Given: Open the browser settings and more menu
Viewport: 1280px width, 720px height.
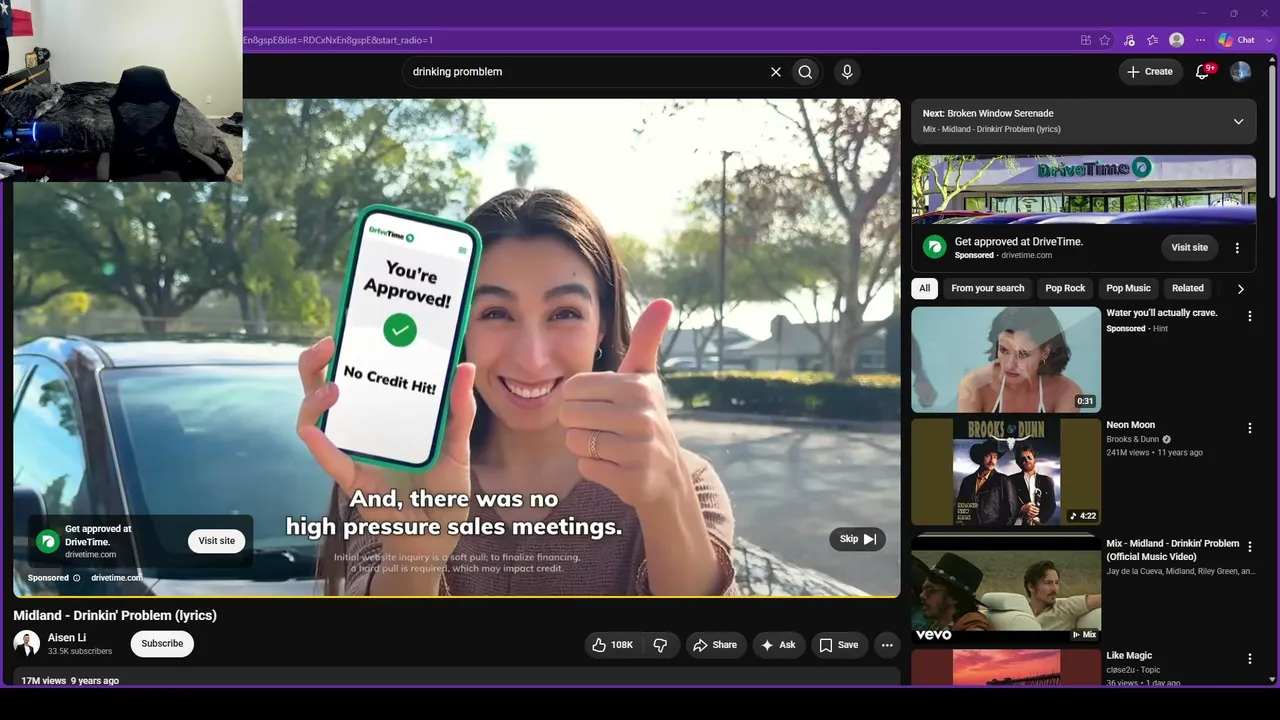Looking at the screenshot, I should [x=1201, y=40].
